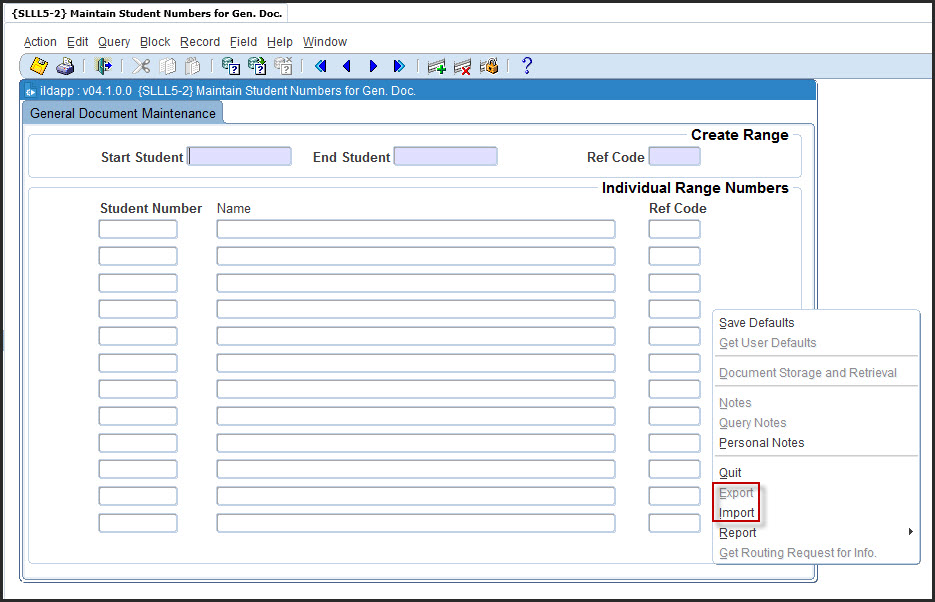Expand the Report submenu arrow
Viewport: 935px width, 602px height.
pos(911,532)
